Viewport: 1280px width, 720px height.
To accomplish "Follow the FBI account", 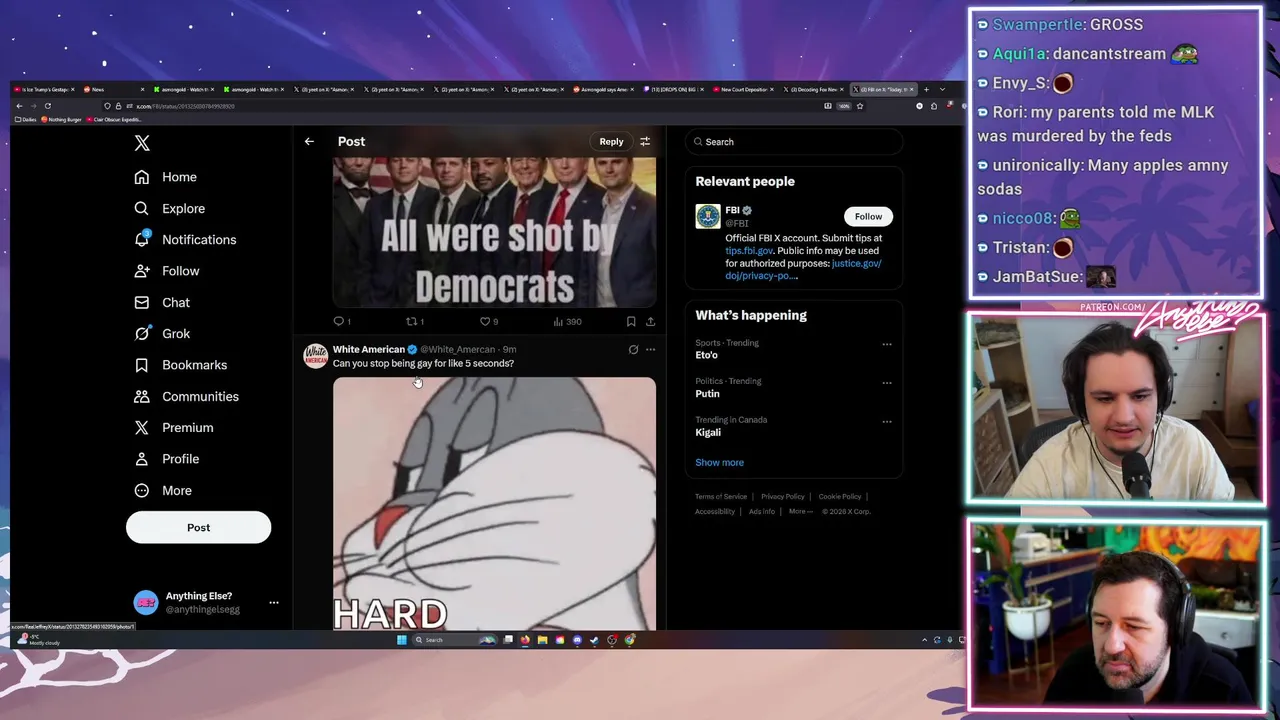I will (x=868, y=216).
